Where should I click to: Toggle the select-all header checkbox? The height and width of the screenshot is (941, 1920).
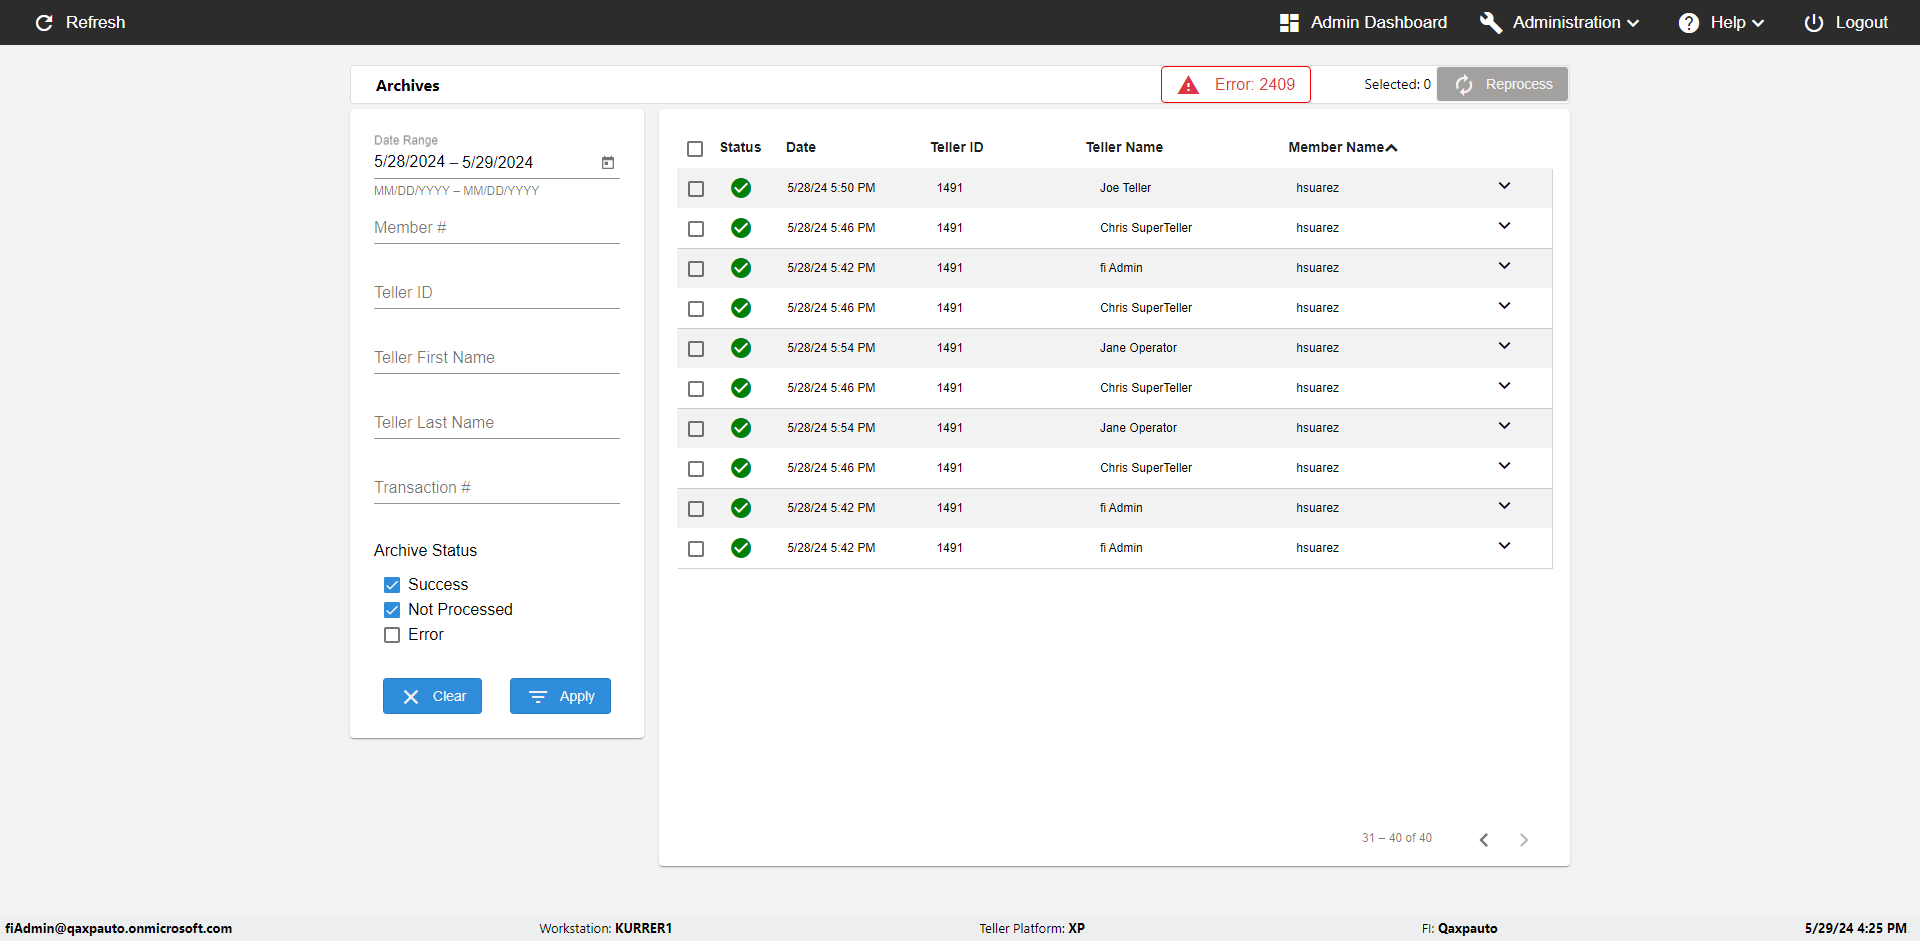(695, 149)
